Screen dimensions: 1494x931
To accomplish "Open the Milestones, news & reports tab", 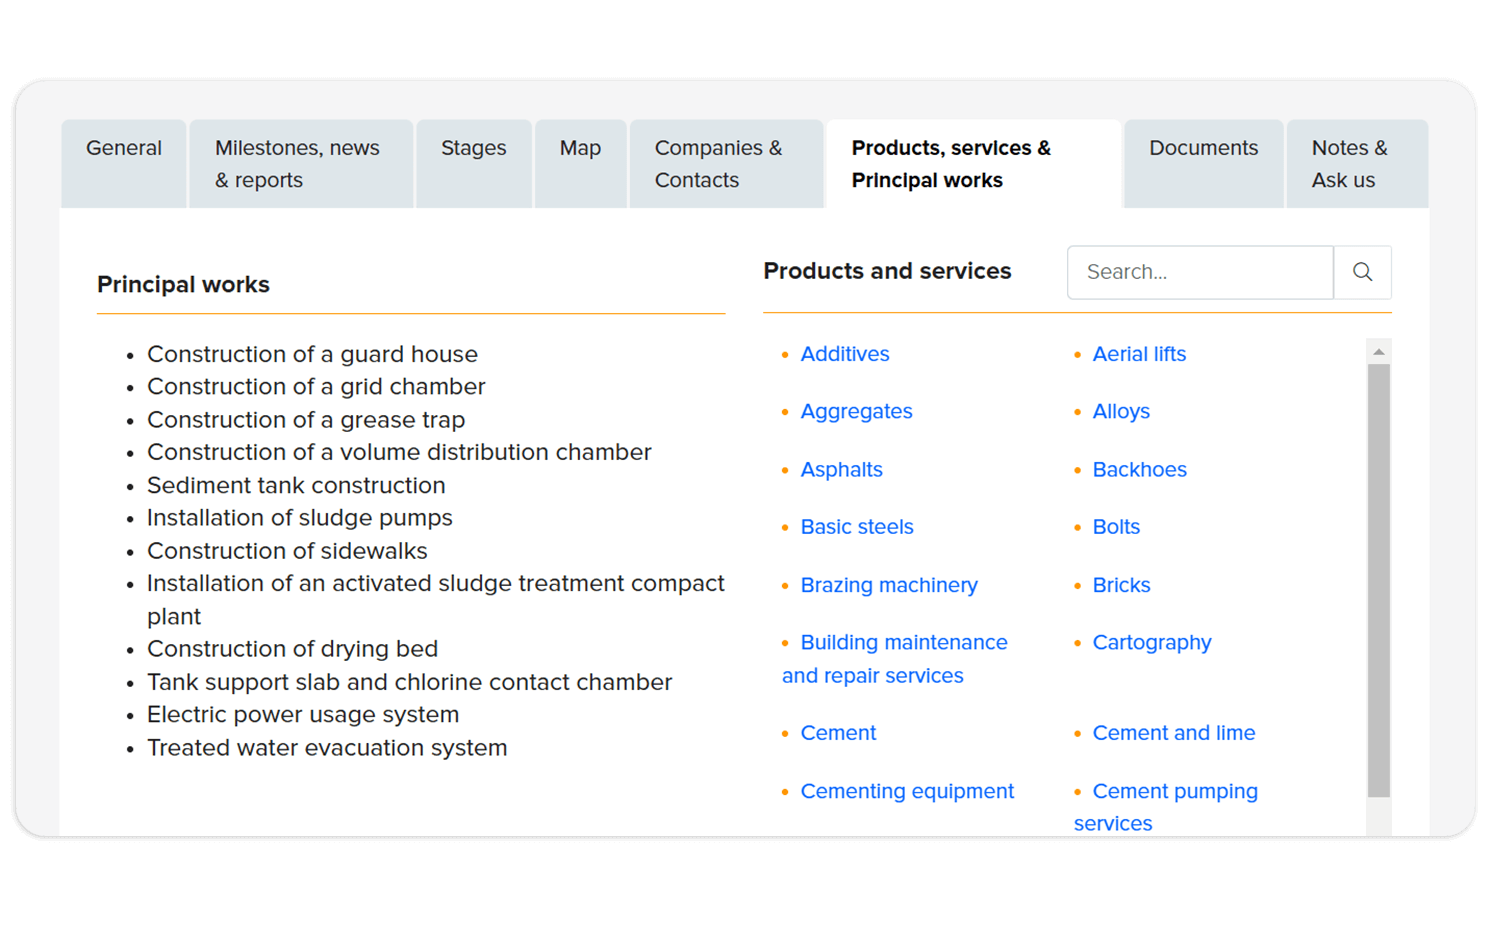I will click(297, 163).
